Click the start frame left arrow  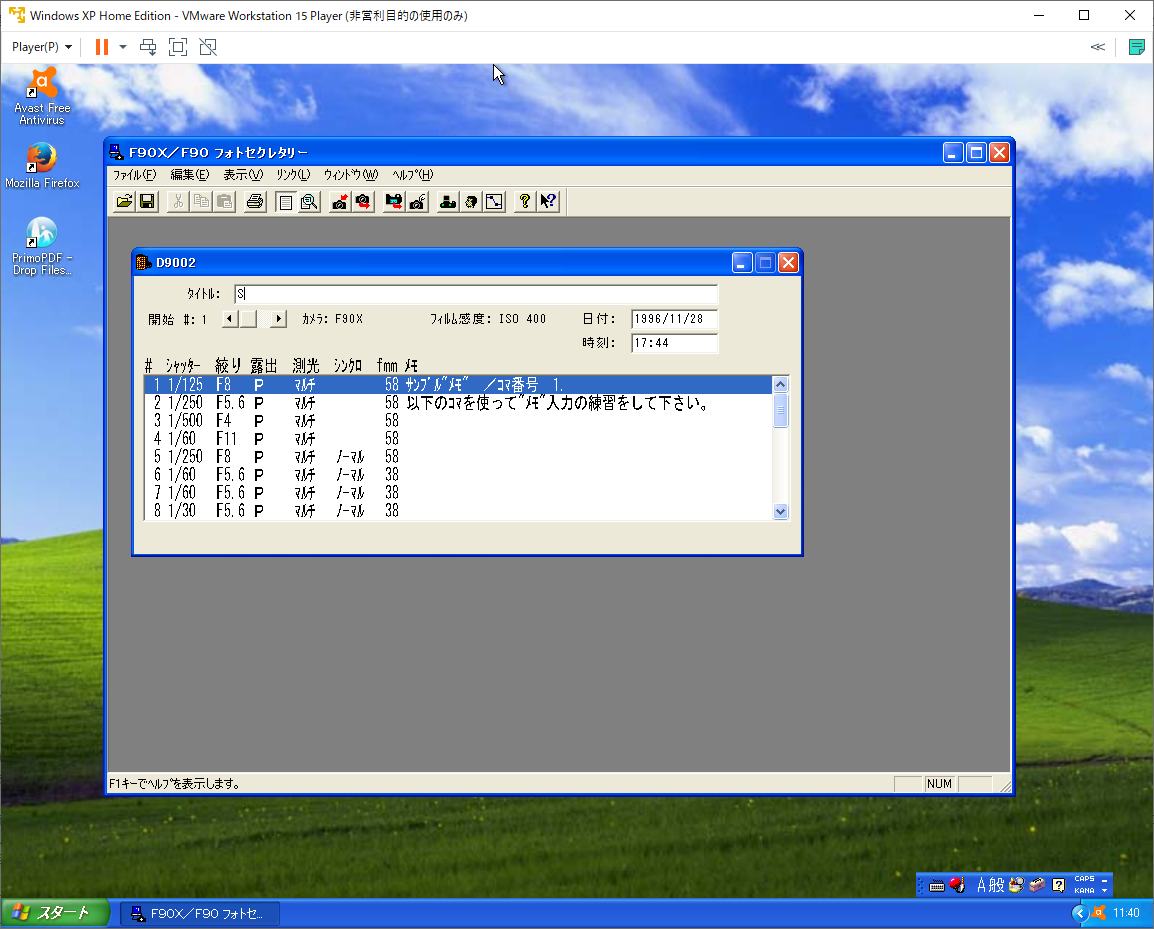point(229,319)
